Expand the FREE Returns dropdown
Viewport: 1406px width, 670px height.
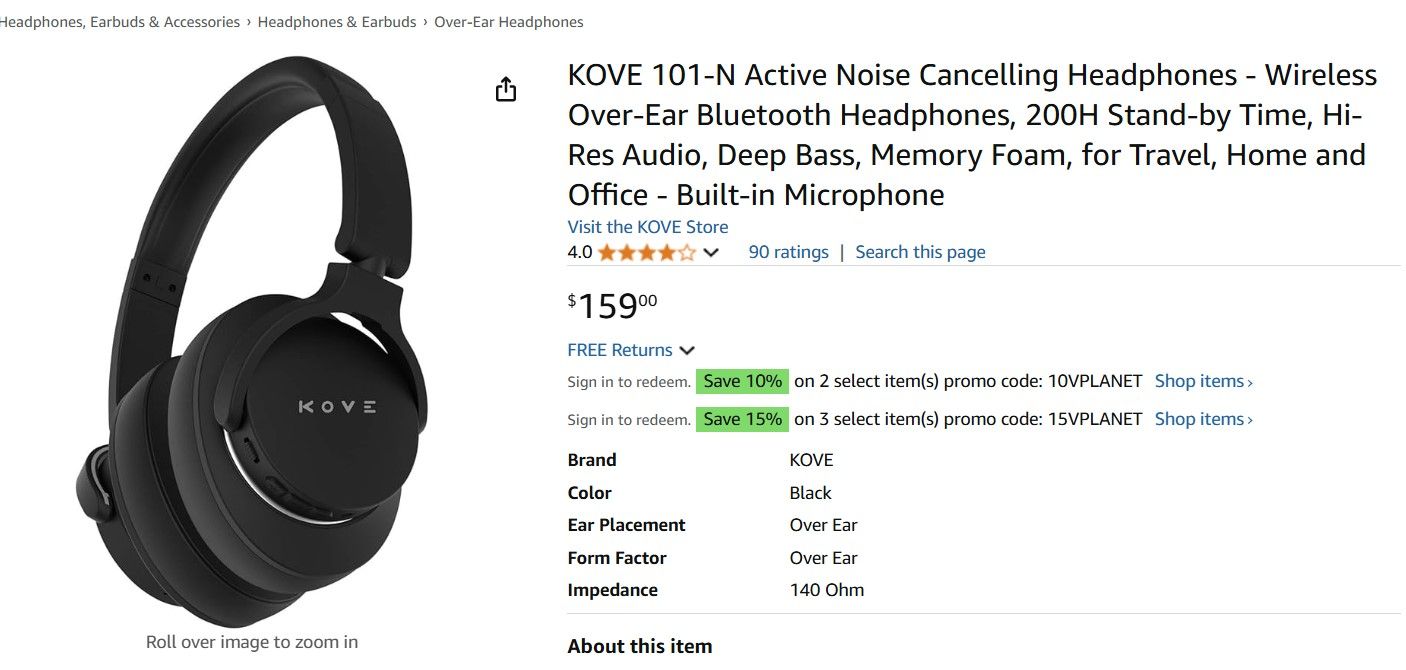(x=686, y=350)
